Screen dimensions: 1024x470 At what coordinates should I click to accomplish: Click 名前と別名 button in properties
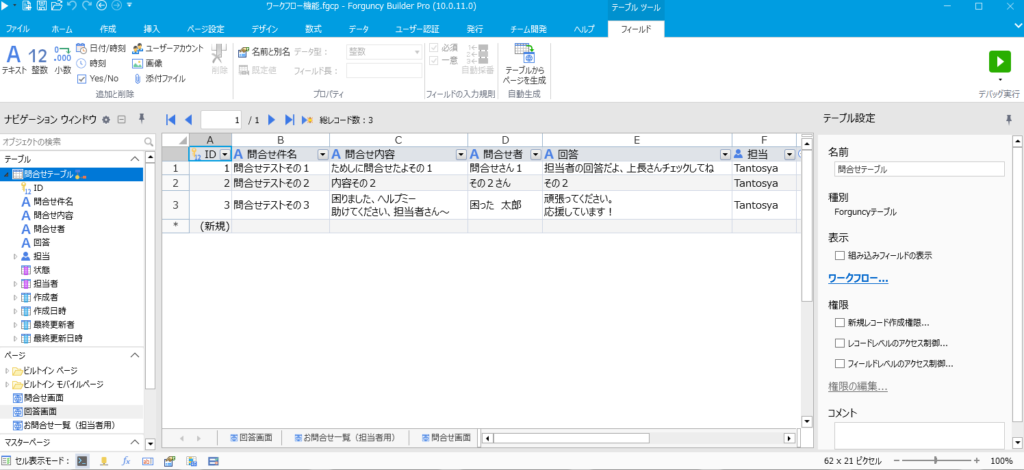(x=264, y=52)
